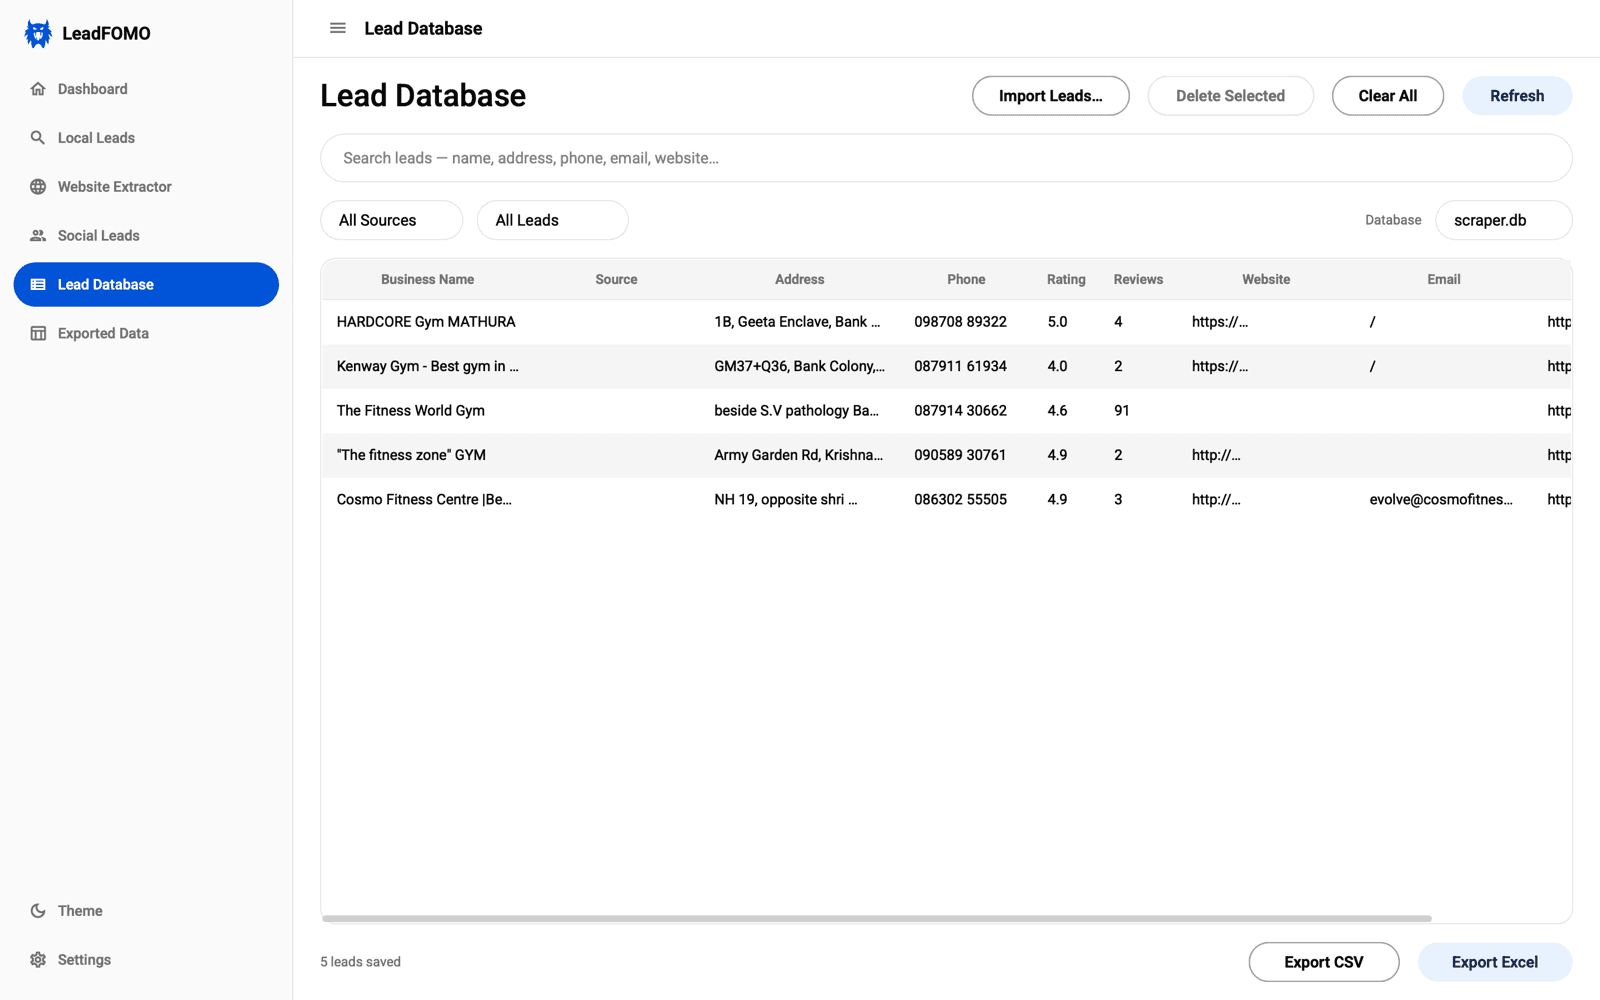Screen dimensions: 1600x1000
Task: Refresh the lead database
Action: tap(1517, 96)
